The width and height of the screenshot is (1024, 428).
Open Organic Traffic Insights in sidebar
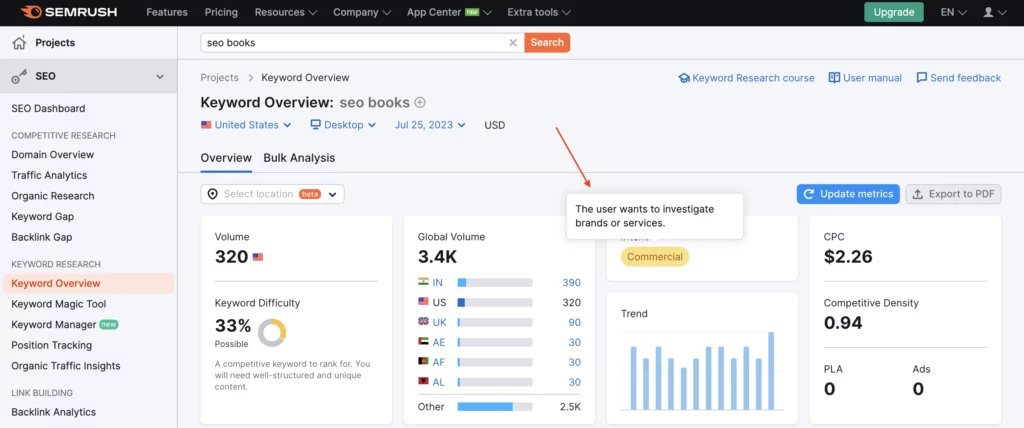pyautogui.click(x=66, y=366)
